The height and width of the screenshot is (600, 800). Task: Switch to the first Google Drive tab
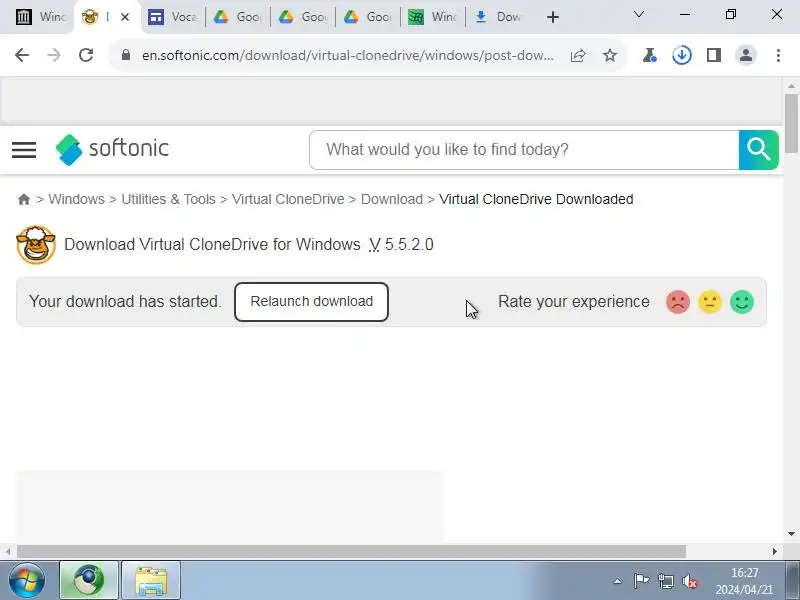pyautogui.click(x=237, y=17)
